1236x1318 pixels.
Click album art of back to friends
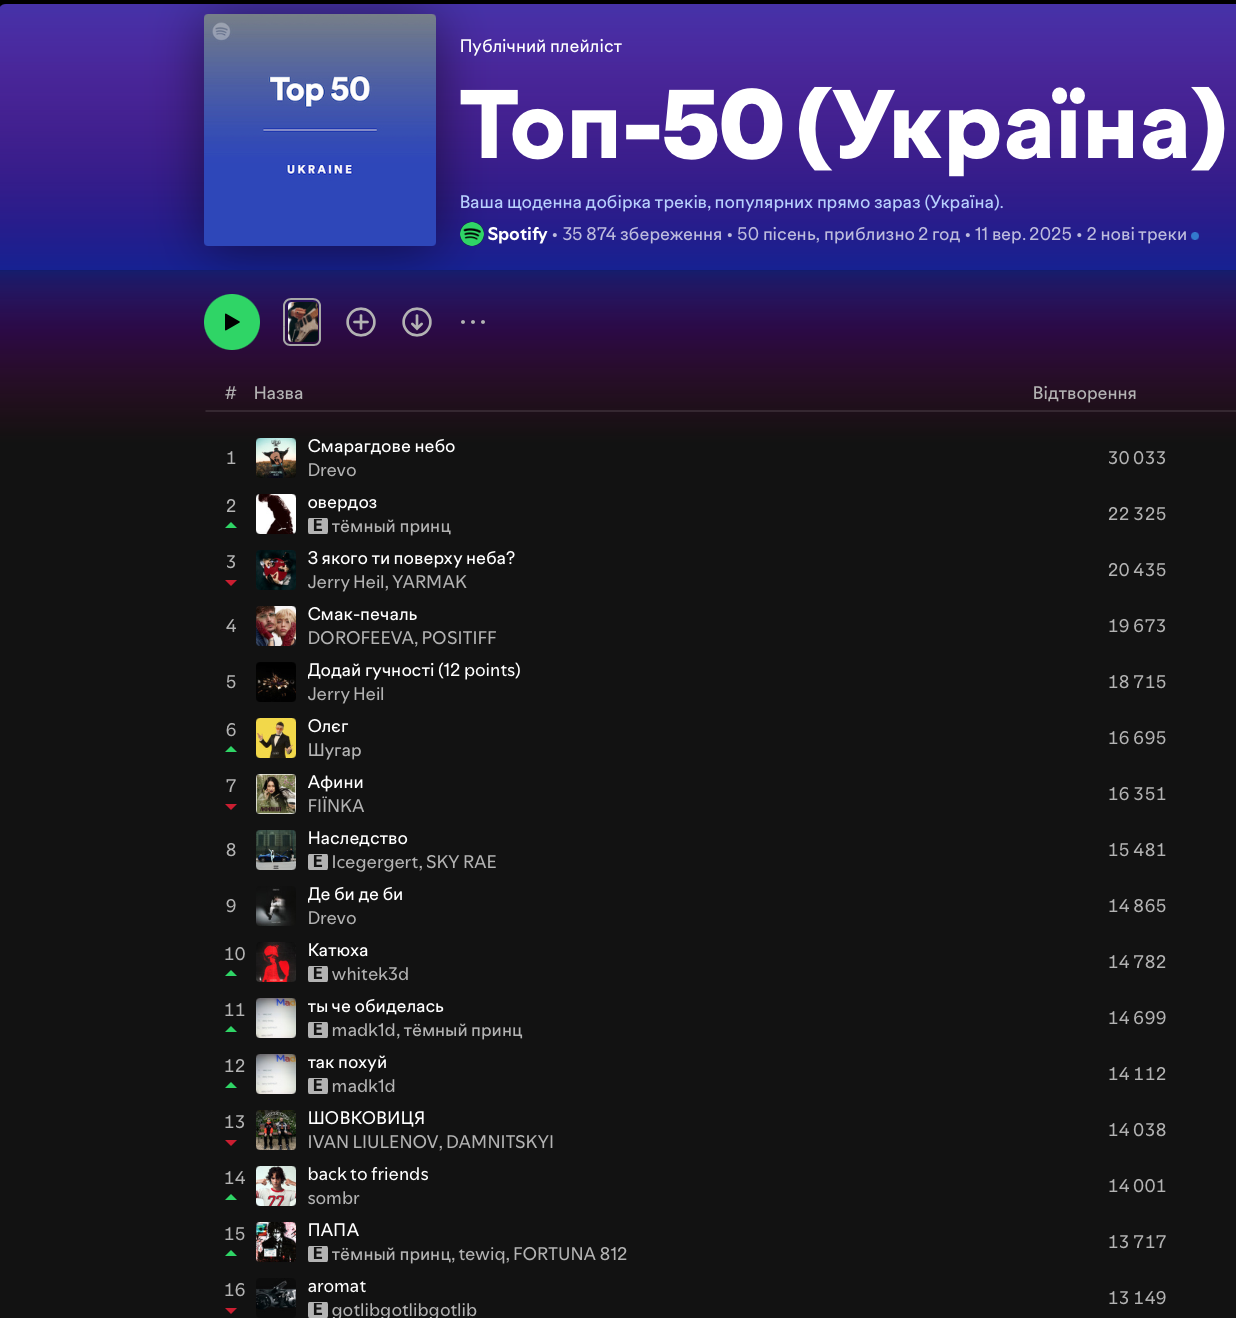click(x=276, y=1186)
